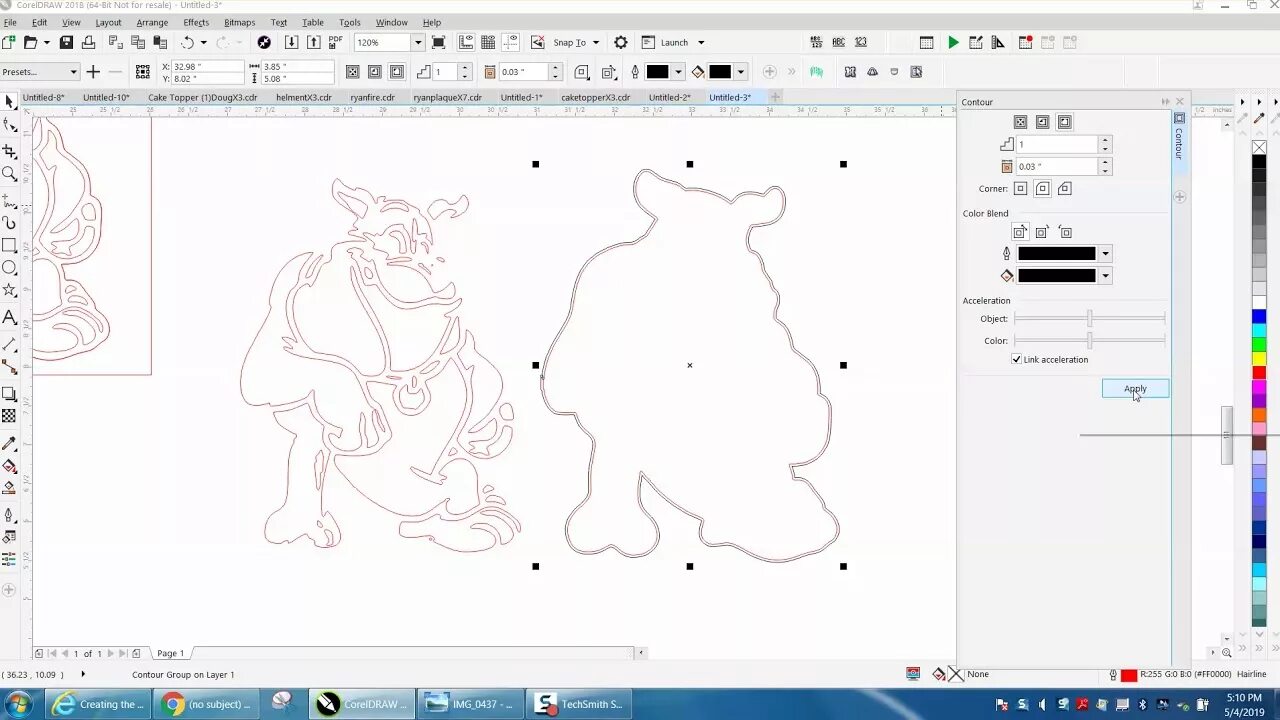
Task: Open the zoom level 120% dropdown
Action: coord(418,42)
